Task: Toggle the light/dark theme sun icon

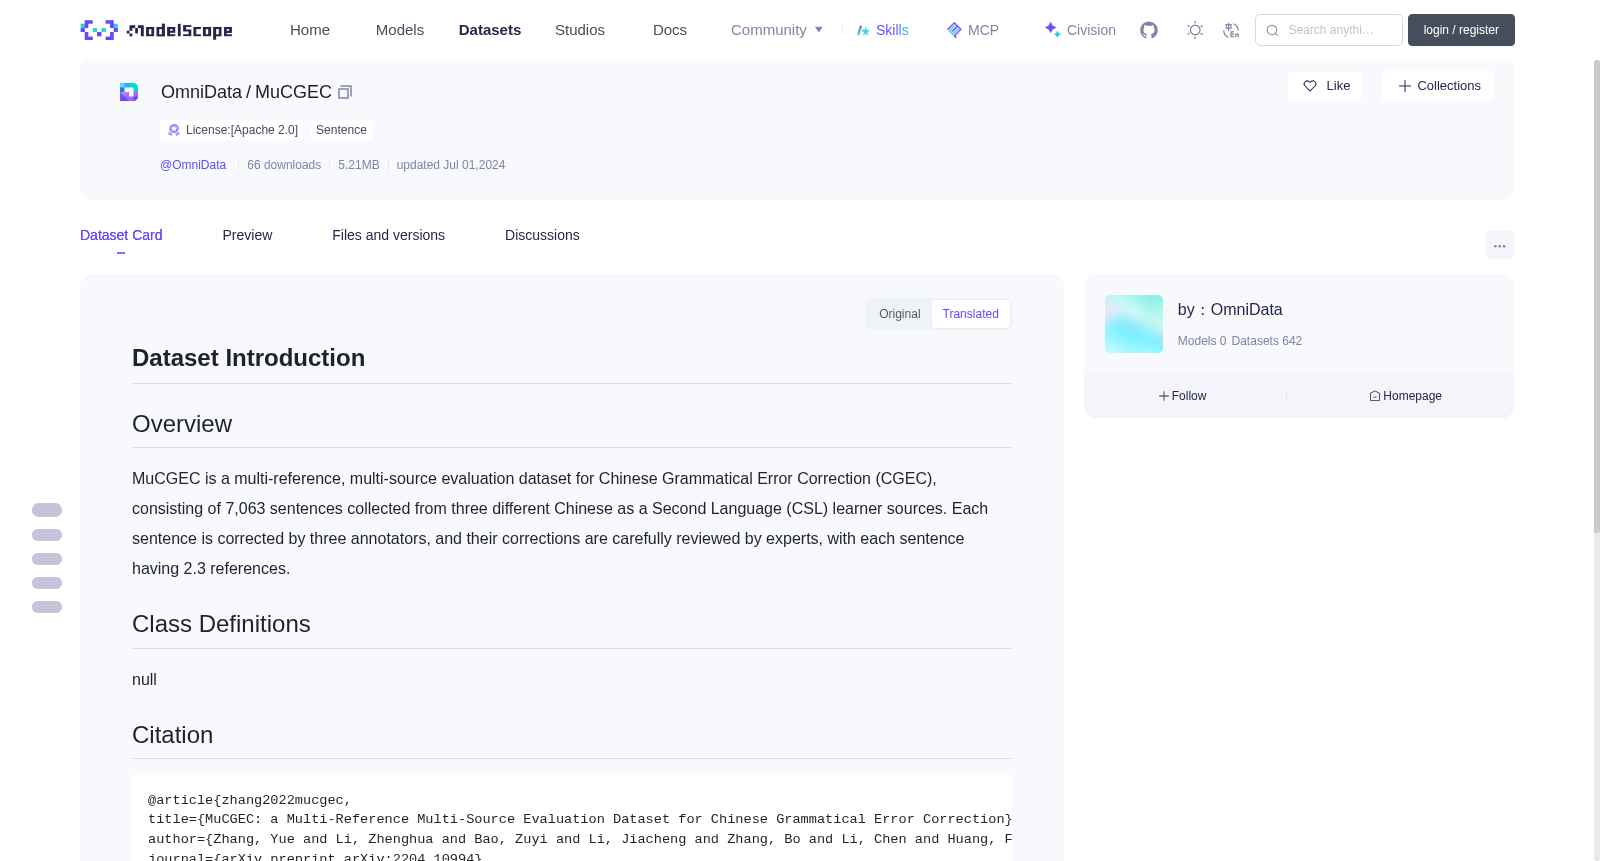Action: click(1195, 30)
